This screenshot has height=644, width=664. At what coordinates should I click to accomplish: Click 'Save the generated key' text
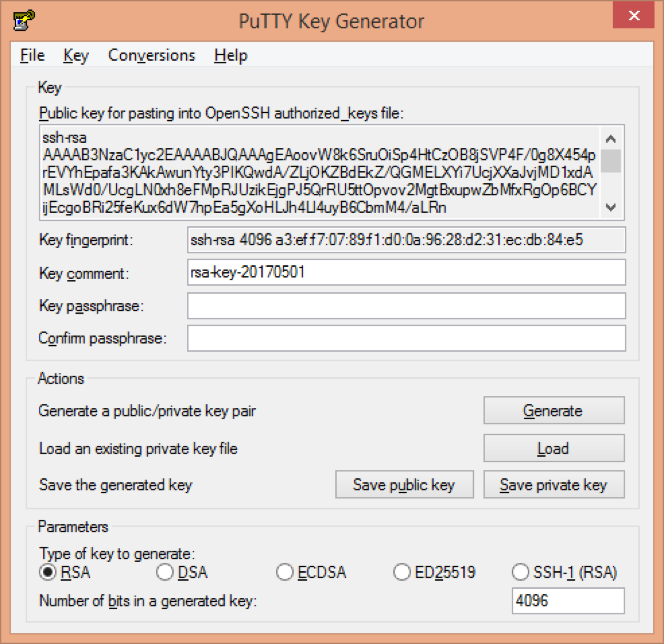[116, 485]
